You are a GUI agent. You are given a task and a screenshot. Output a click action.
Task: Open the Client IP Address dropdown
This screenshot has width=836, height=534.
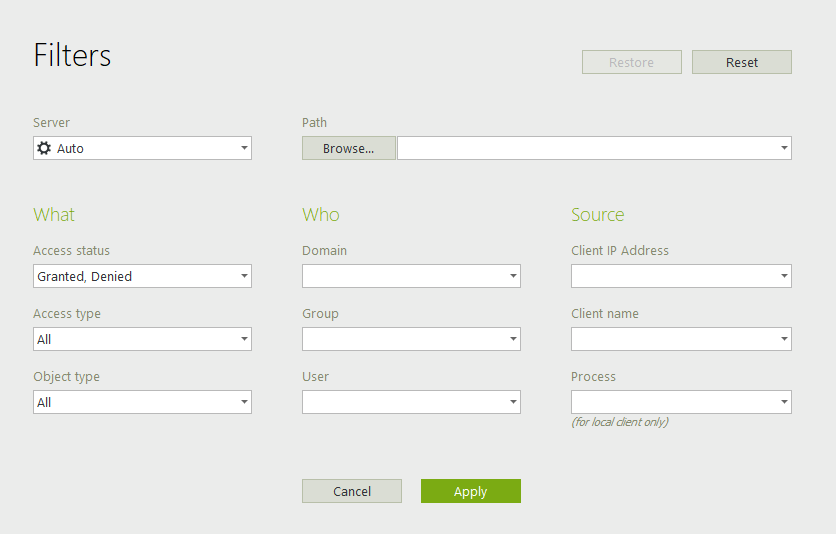click(x=681, y=276)
